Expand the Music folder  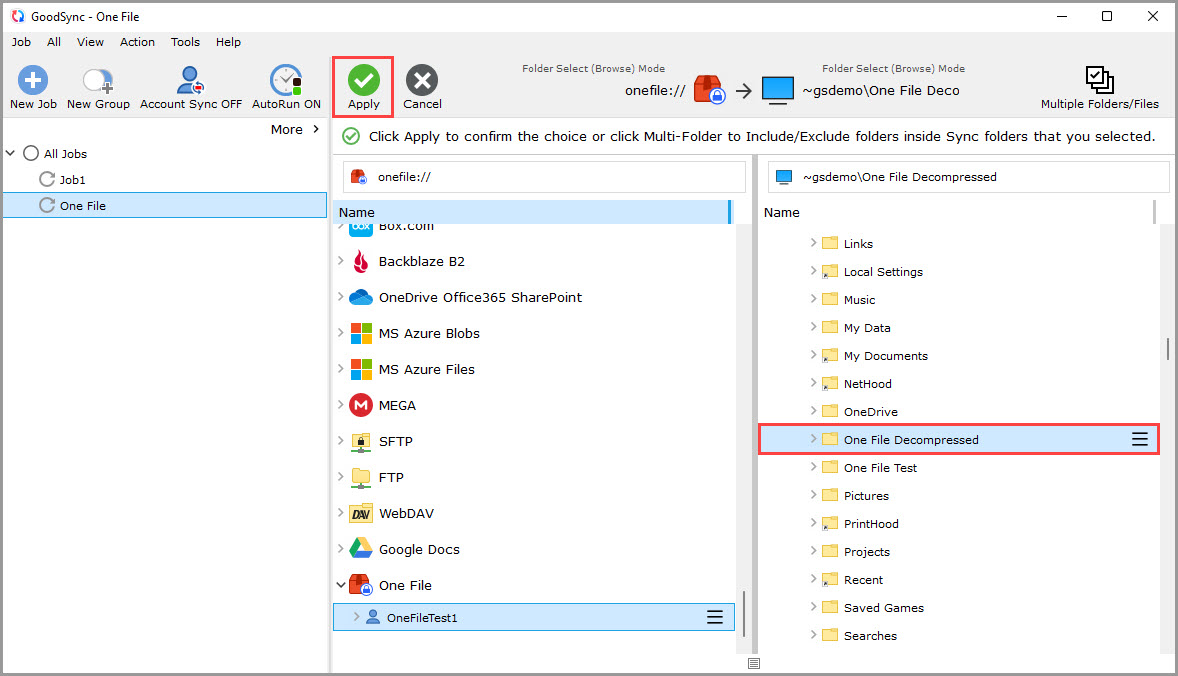pyautogui.click(x=813, y=299)
